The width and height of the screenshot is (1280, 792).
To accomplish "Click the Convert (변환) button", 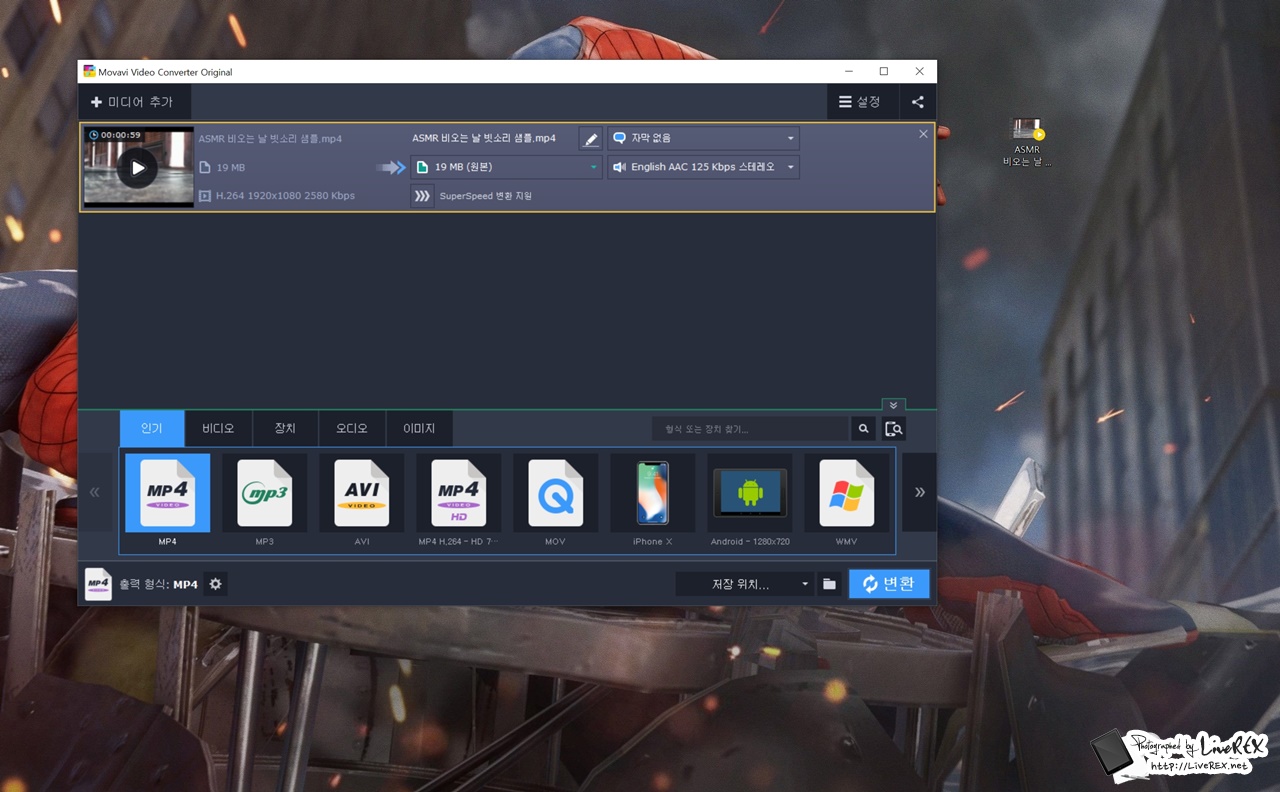I will tap(889, 584).
